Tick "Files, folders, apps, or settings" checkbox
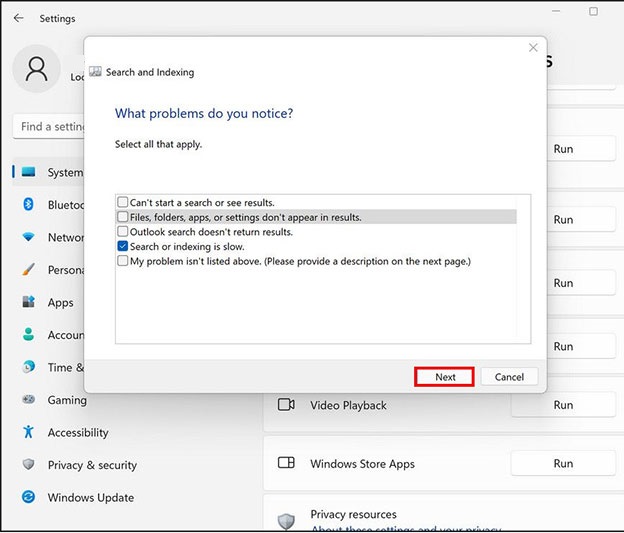 123,217
